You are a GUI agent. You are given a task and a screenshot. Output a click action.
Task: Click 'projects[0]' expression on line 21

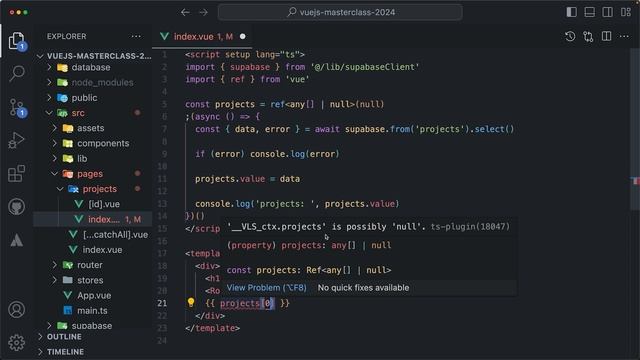tap(247, 303)
